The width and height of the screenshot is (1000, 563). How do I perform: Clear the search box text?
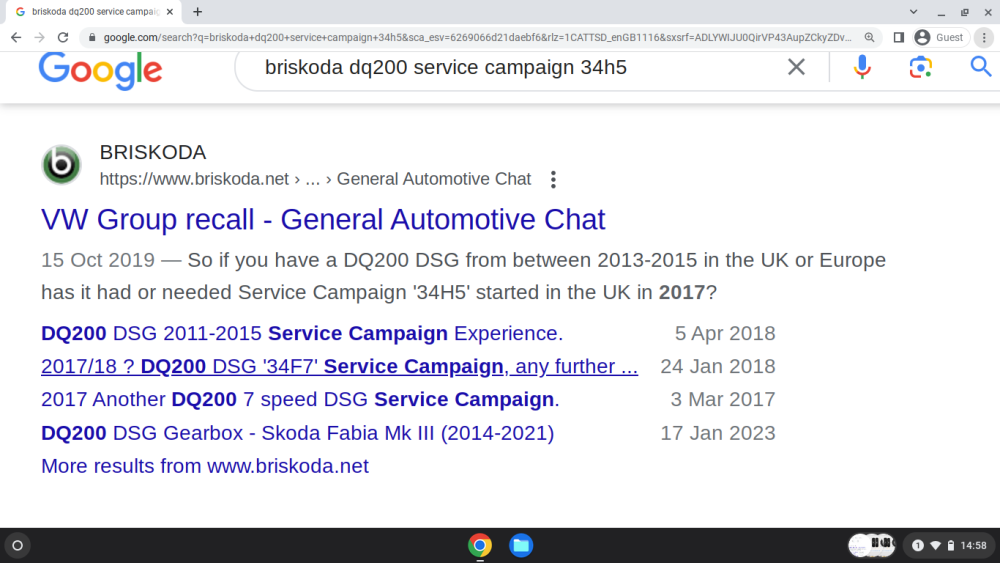tap(796, 67)
